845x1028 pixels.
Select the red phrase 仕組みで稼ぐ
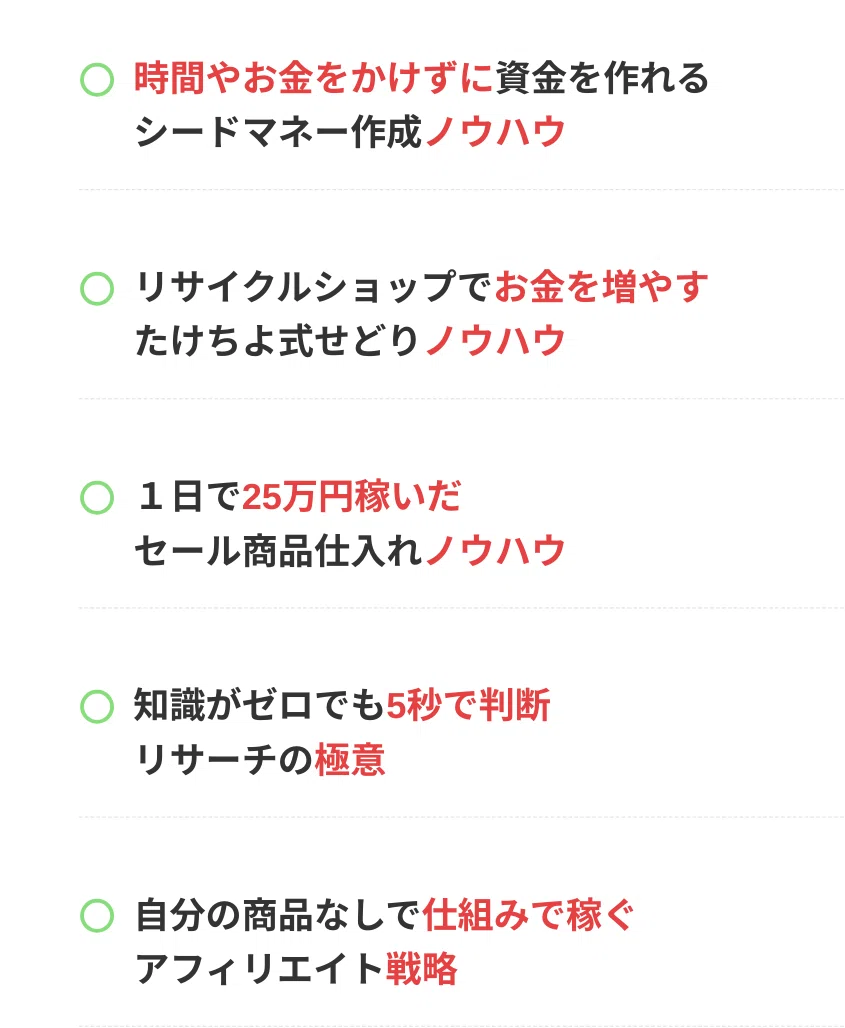pos(529,915)
